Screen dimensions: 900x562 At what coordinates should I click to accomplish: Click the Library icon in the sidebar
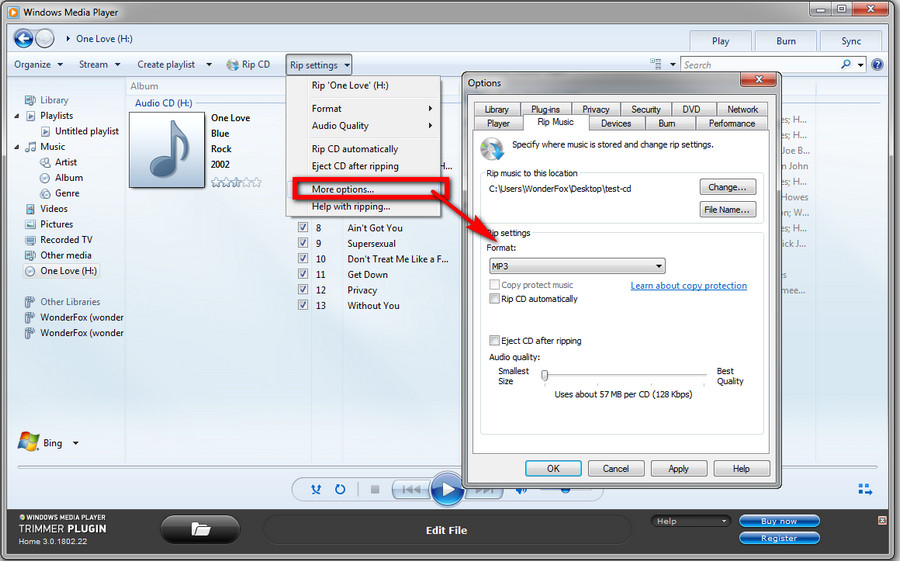(x=30, y=100)
